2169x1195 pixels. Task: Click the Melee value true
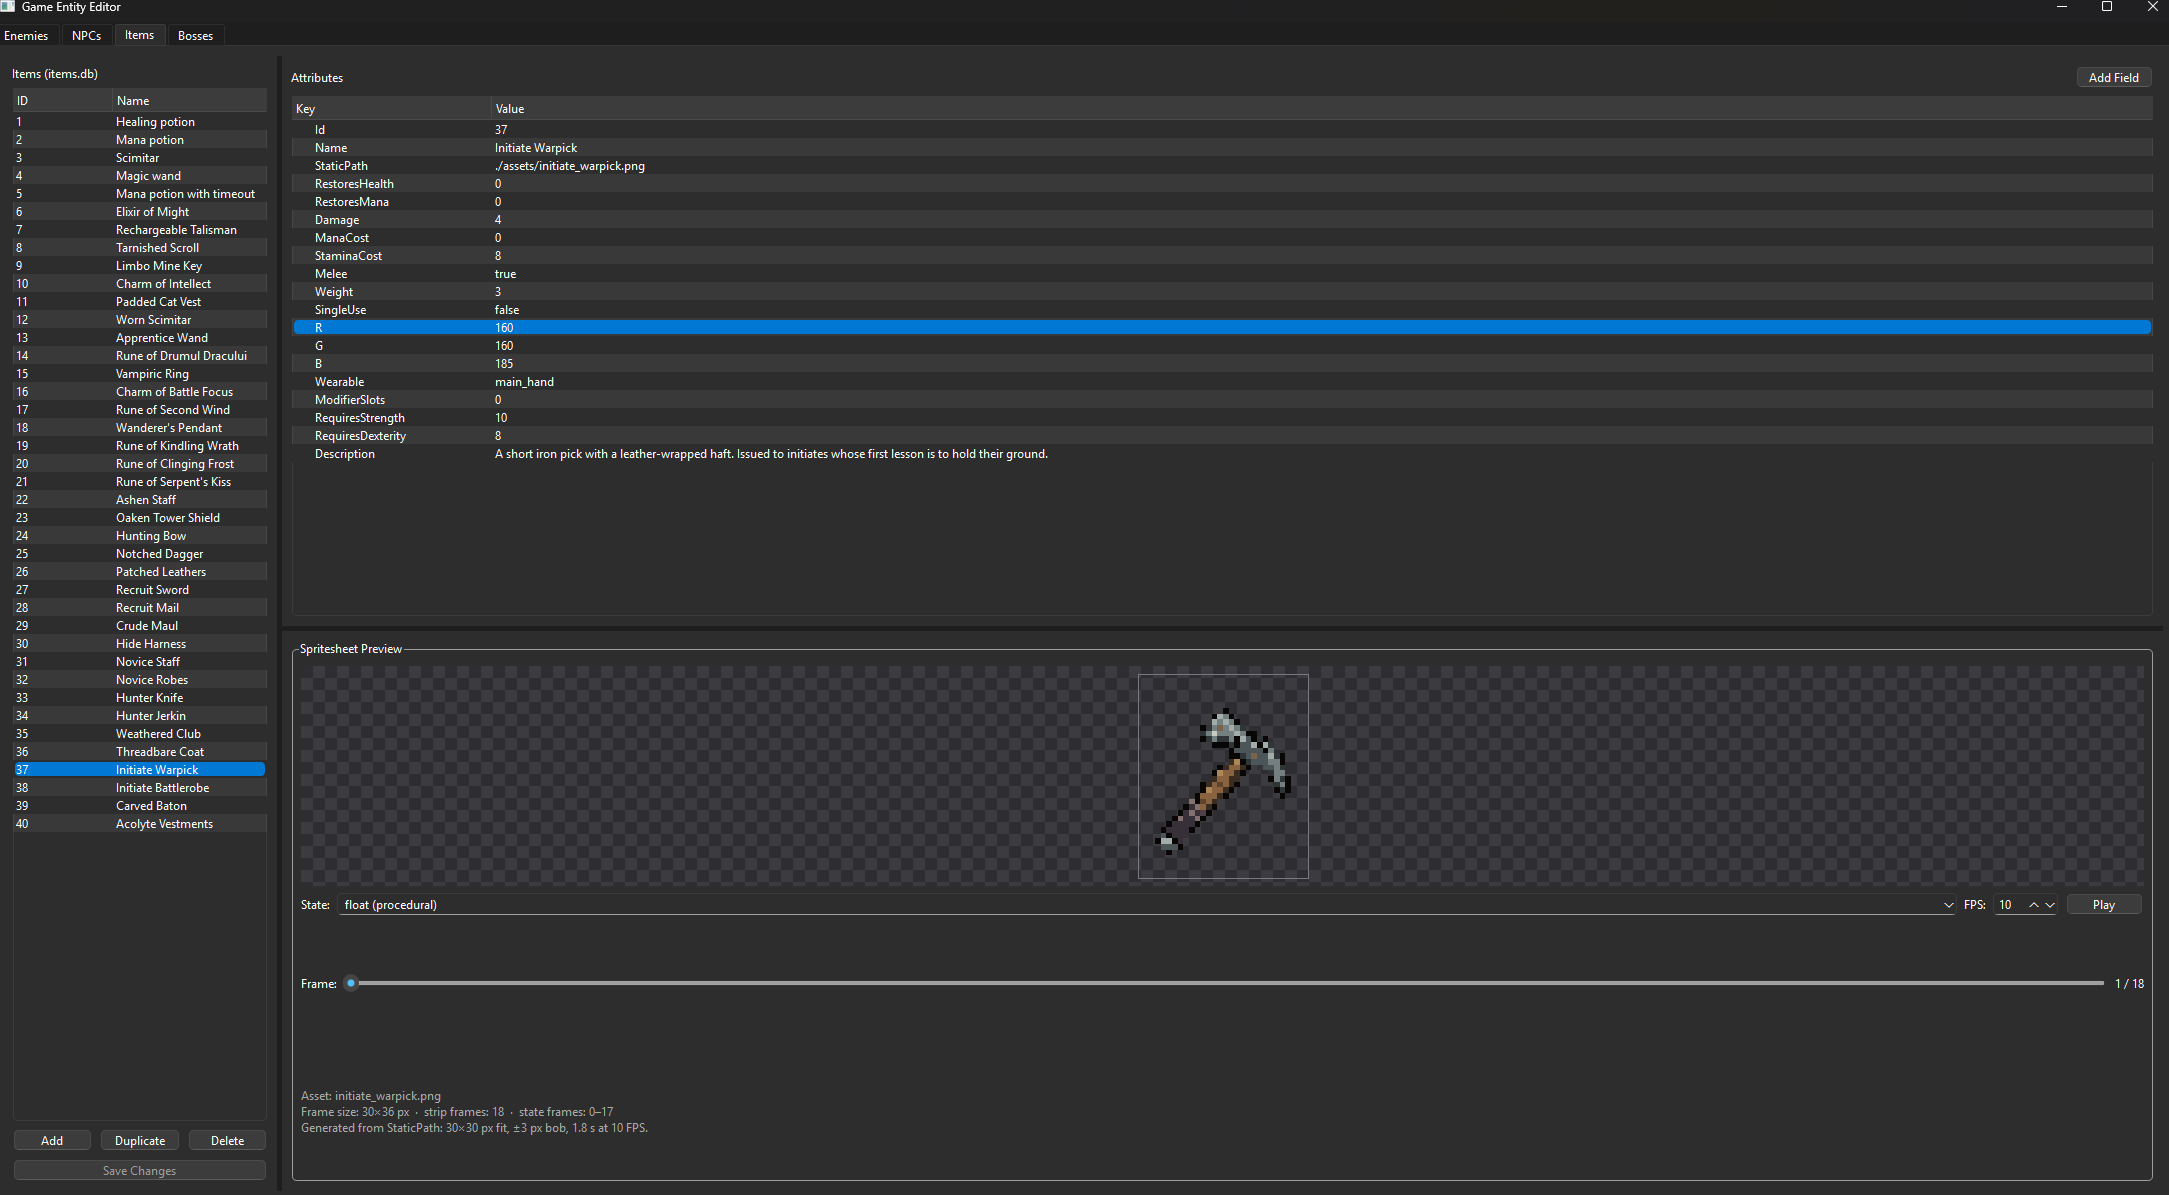[505, 273]
